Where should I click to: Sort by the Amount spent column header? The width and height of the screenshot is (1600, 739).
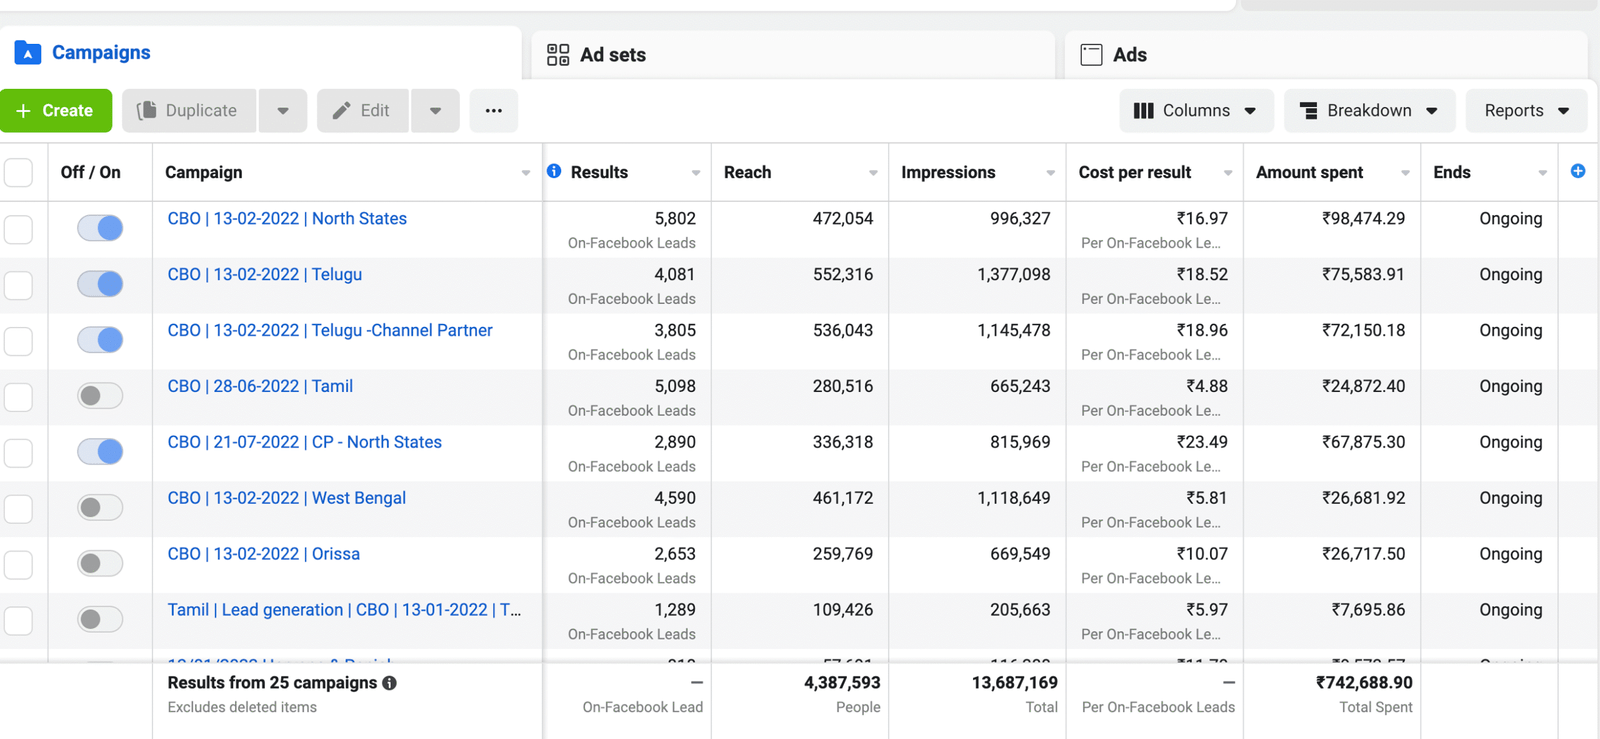tap(1309, 172)
